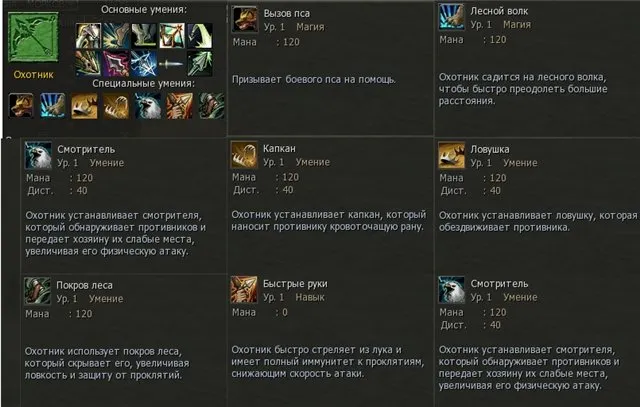
Task: Select the purple arrowhead main skill icon
Action: click(x=116, y=64)
